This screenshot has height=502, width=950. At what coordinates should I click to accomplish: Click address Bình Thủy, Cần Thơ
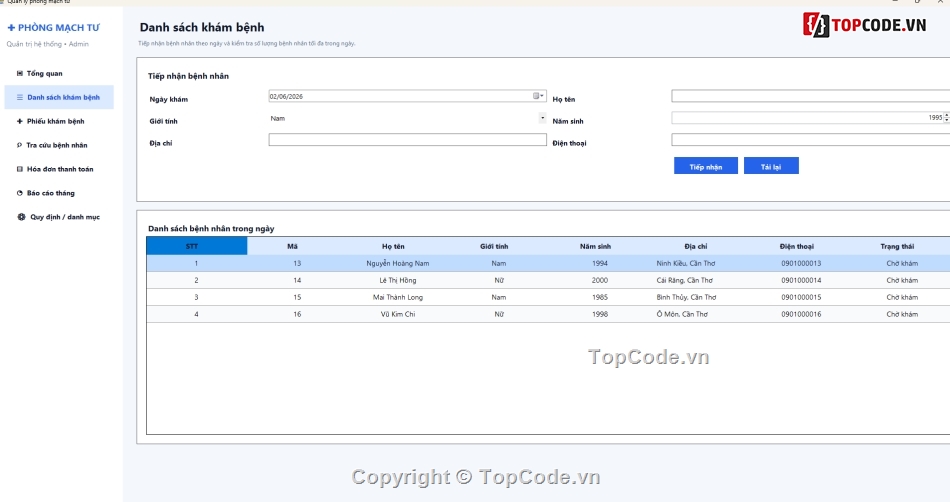coord(686,297)
